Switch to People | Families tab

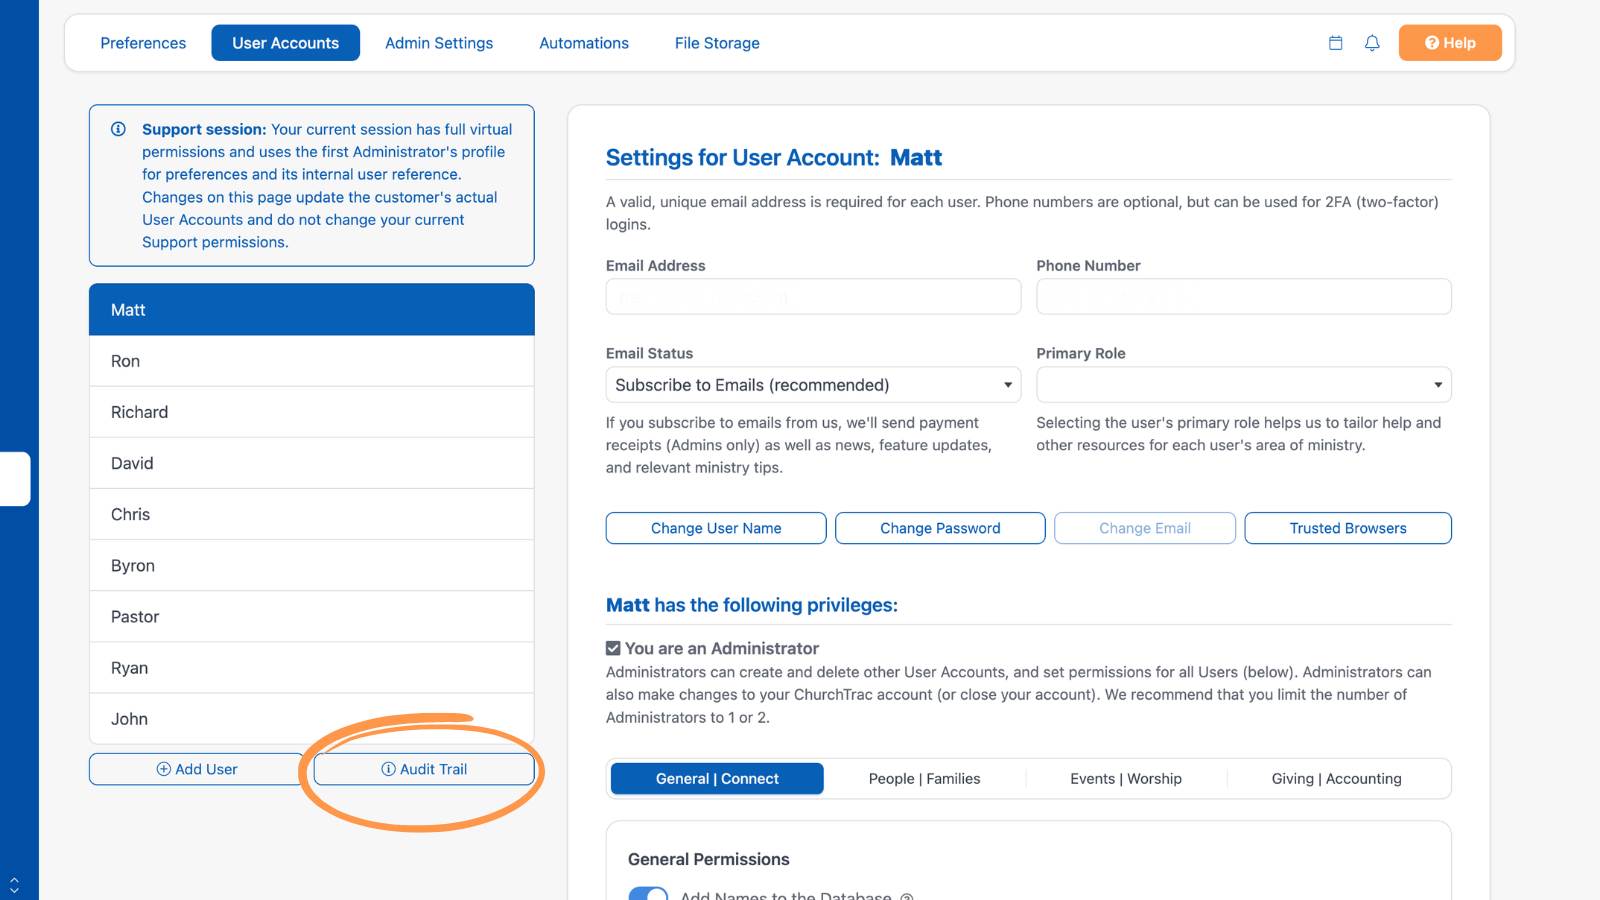tap(924, 779)
